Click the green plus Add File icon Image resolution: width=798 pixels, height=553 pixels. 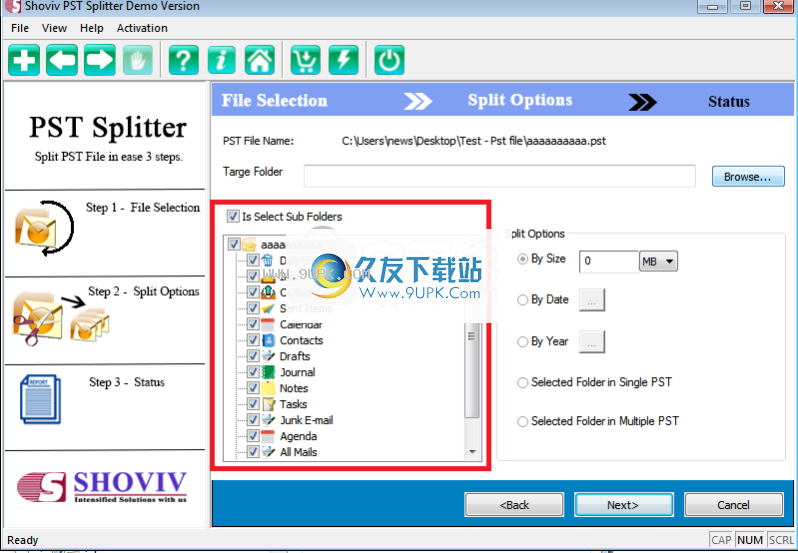[24, 60]
